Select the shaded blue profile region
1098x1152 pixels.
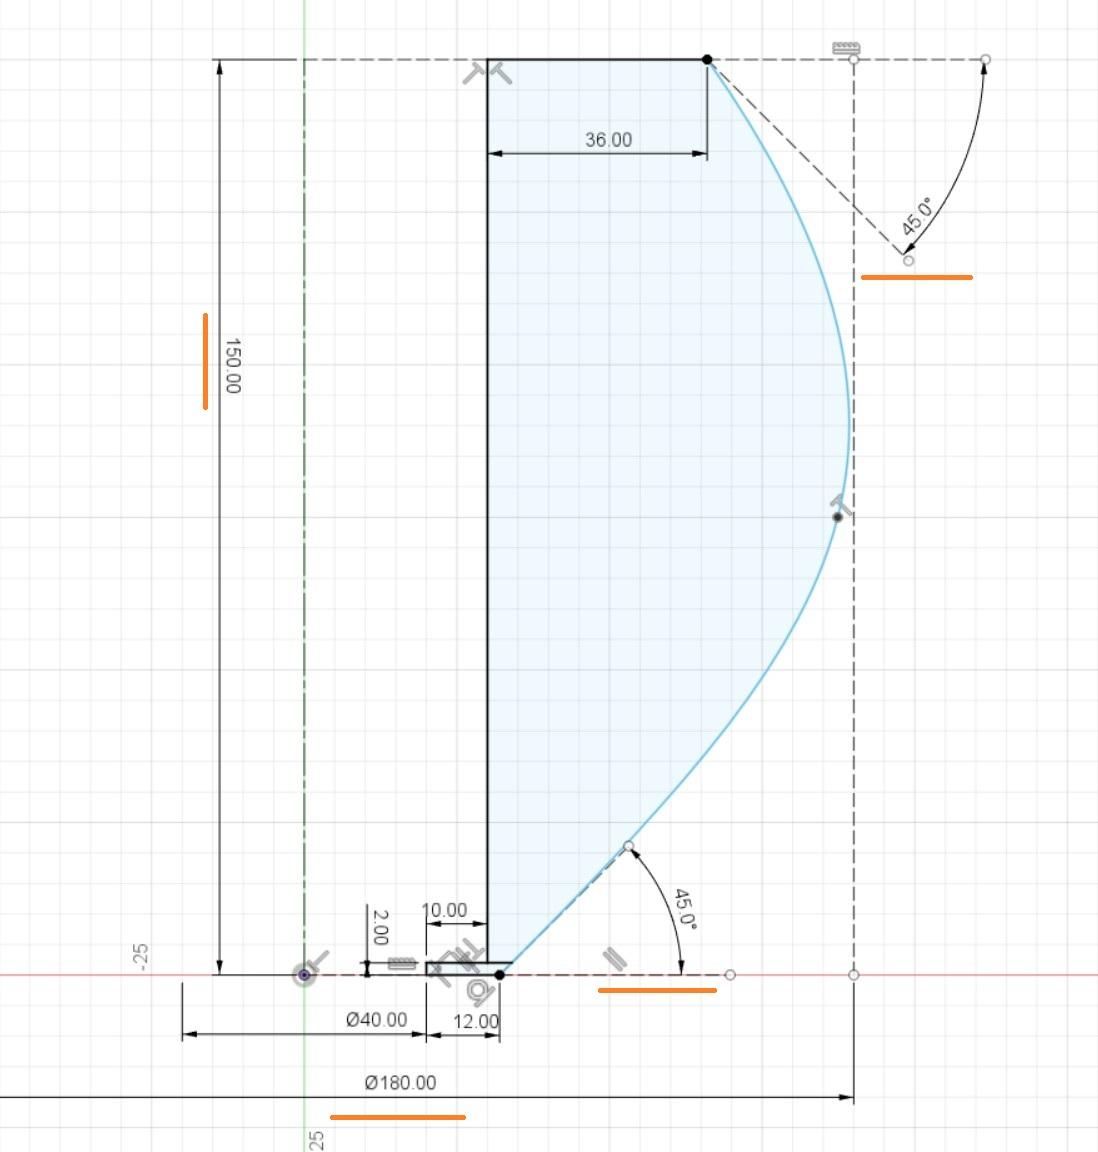650,500
